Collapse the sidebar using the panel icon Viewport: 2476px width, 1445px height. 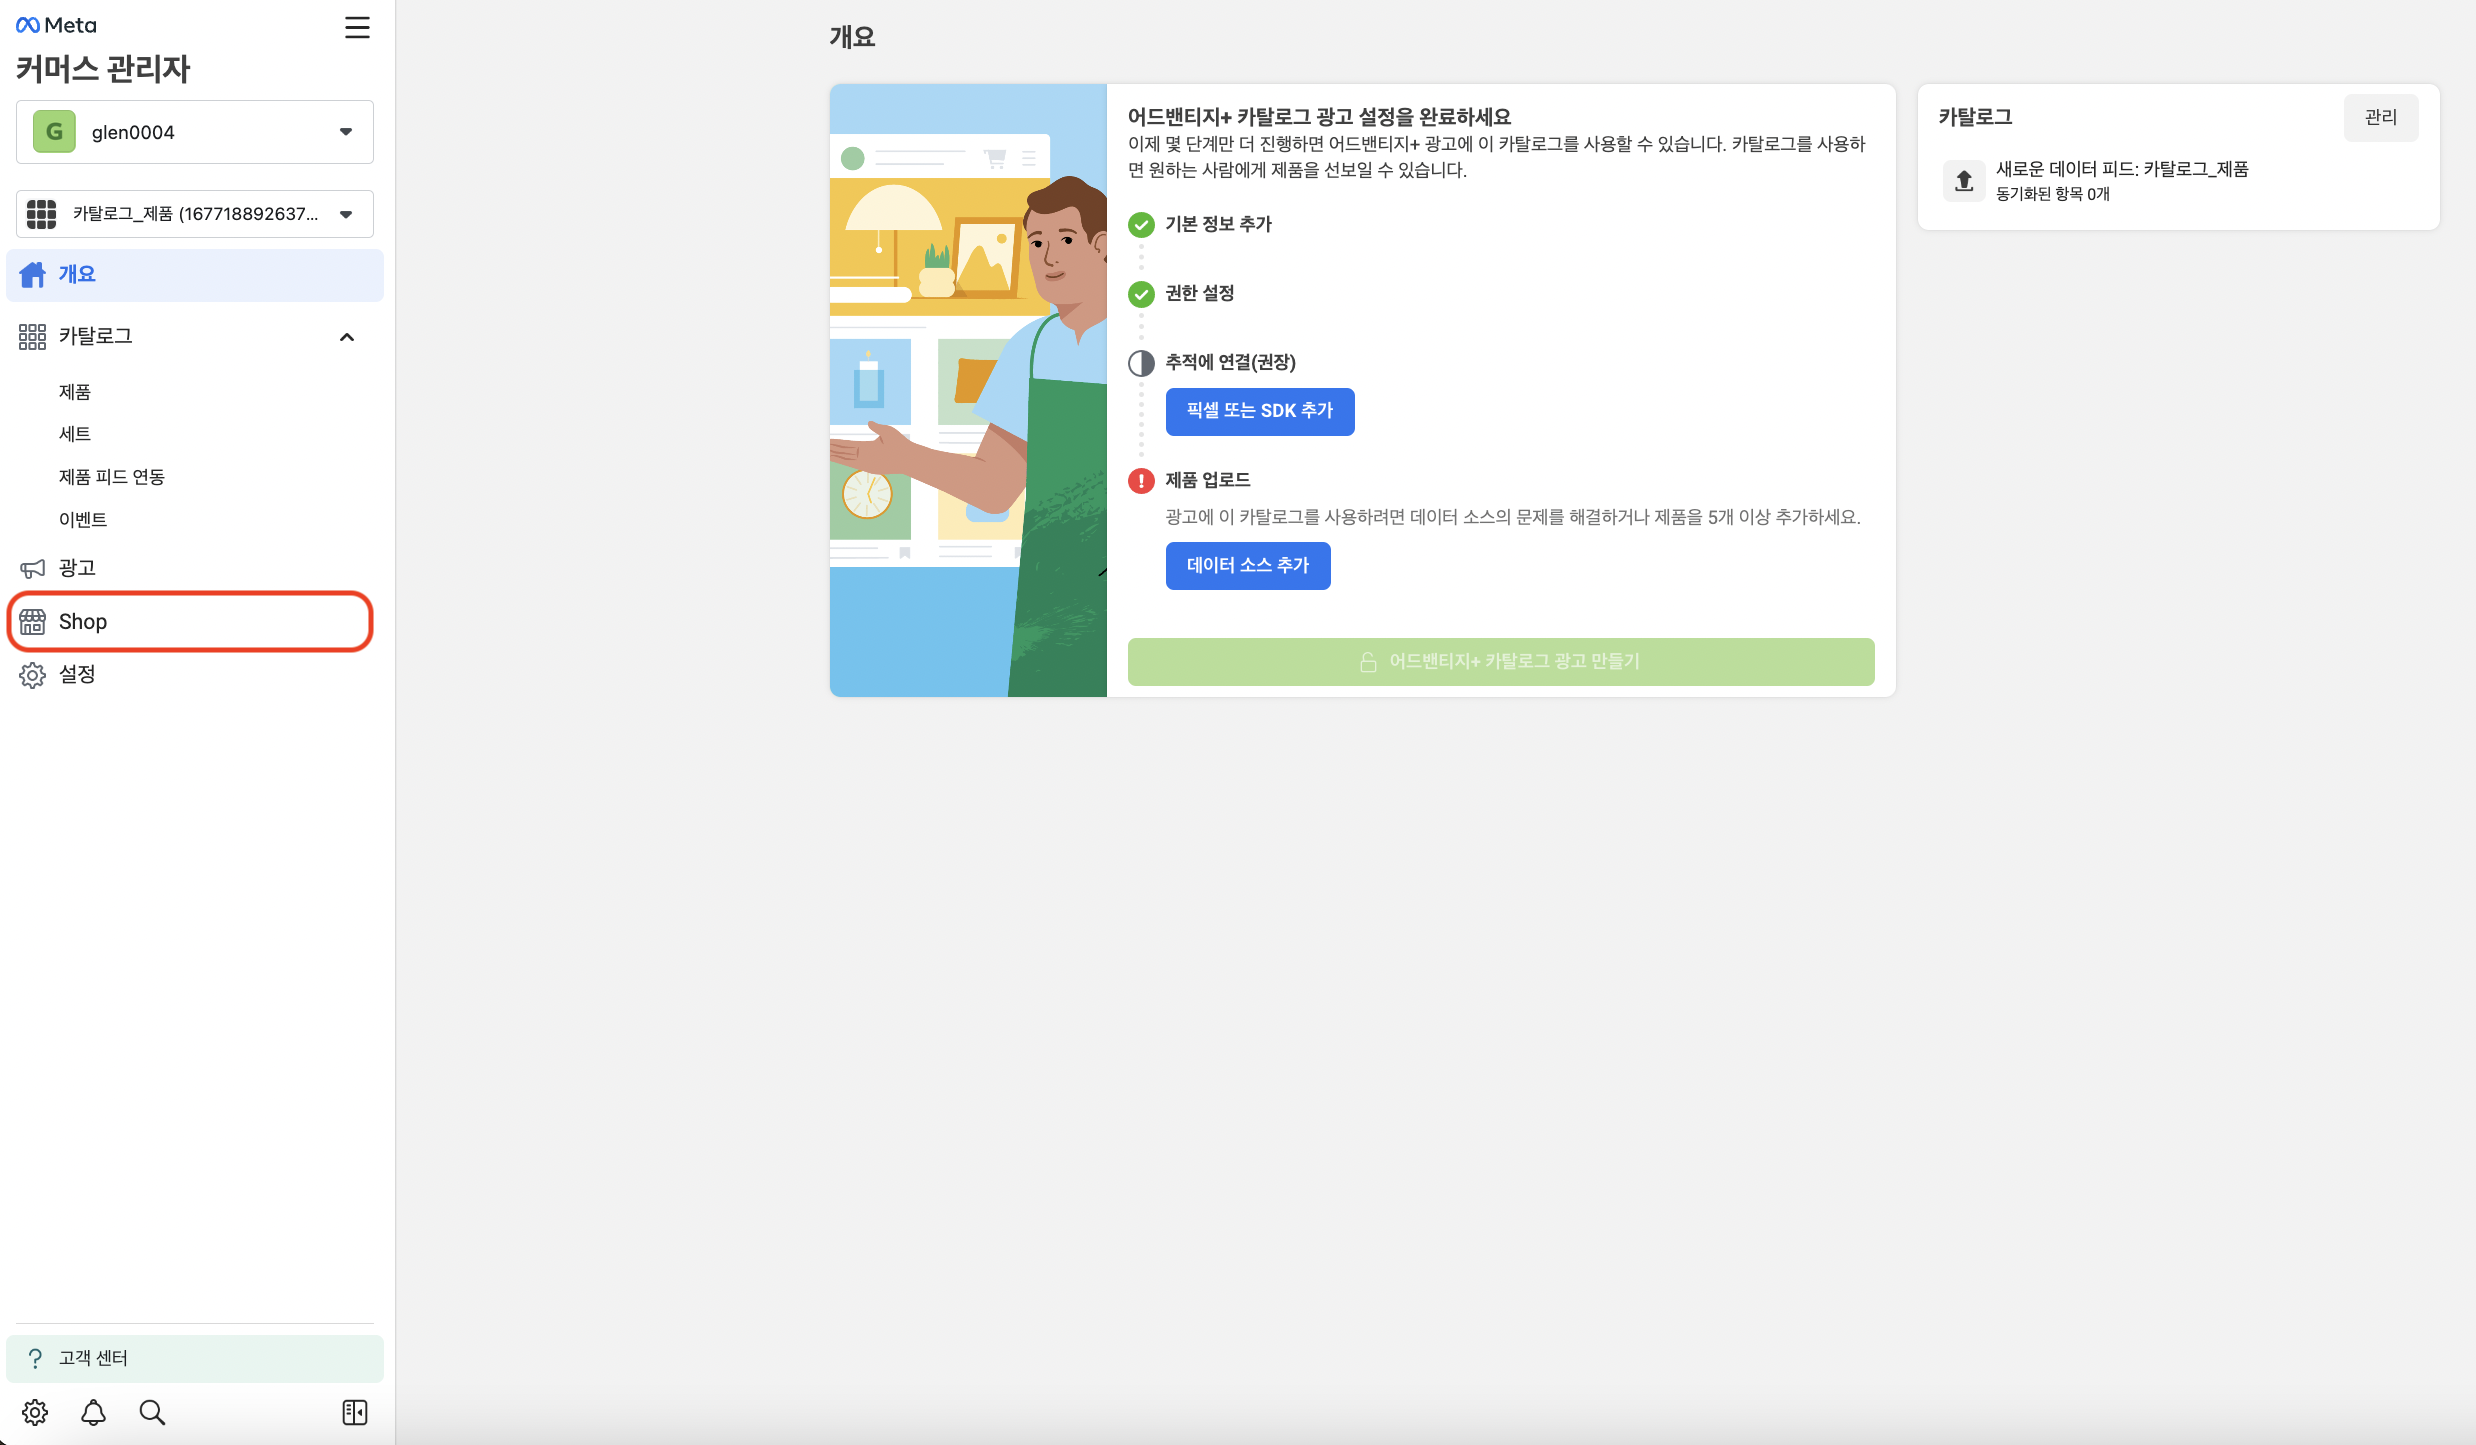(x=355, y=1412)
